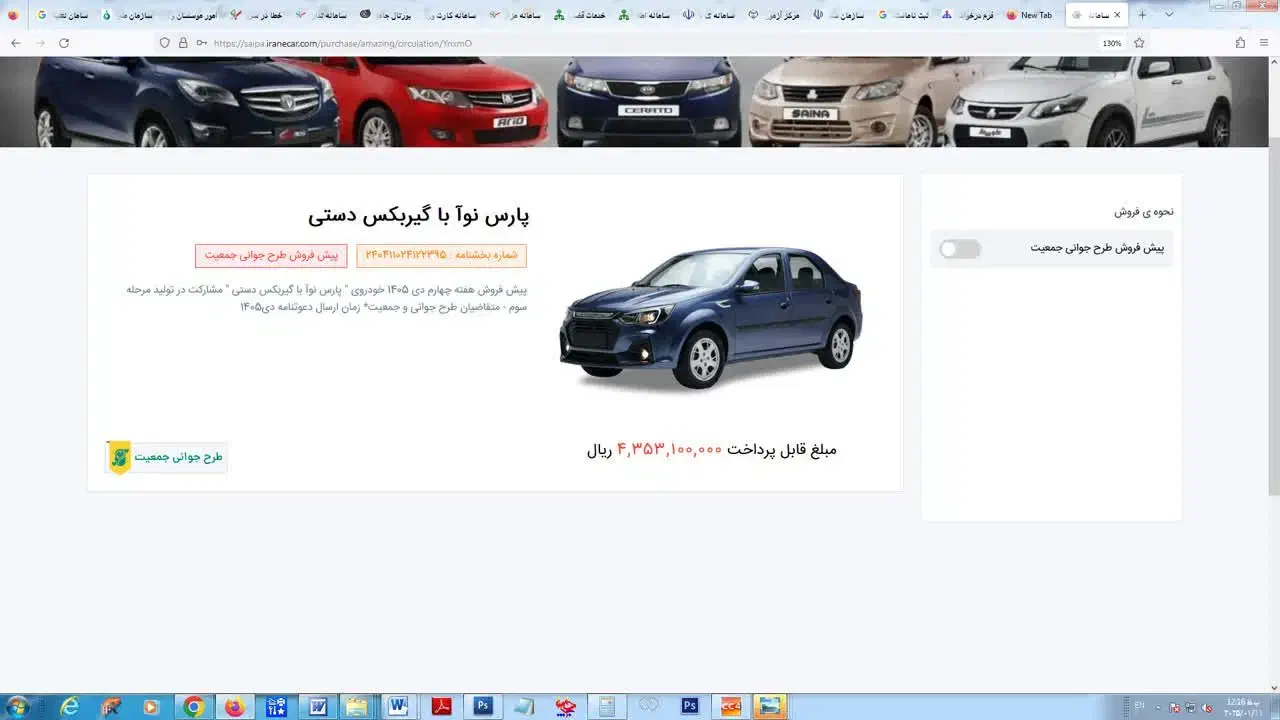Open the Firefox application menu
Viewport: 1280px width, 720px height.
(1265, 43)
